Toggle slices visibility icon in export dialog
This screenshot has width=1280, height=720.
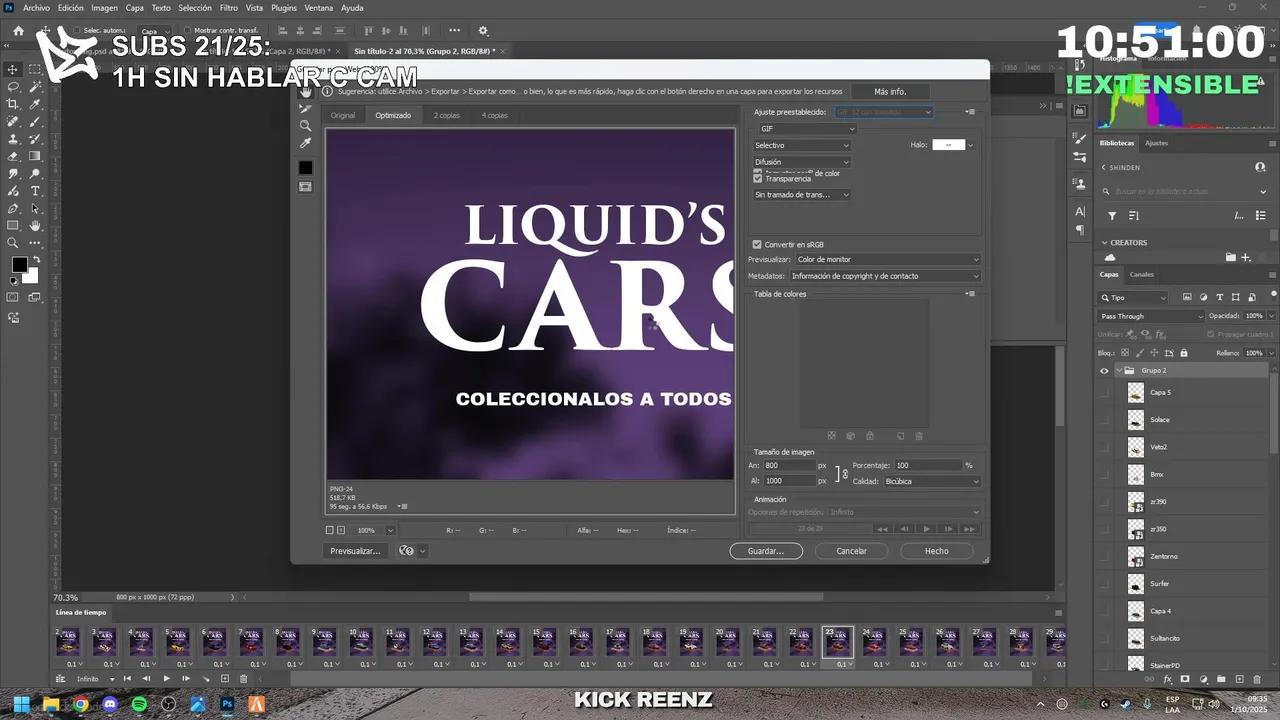point(305,187)
